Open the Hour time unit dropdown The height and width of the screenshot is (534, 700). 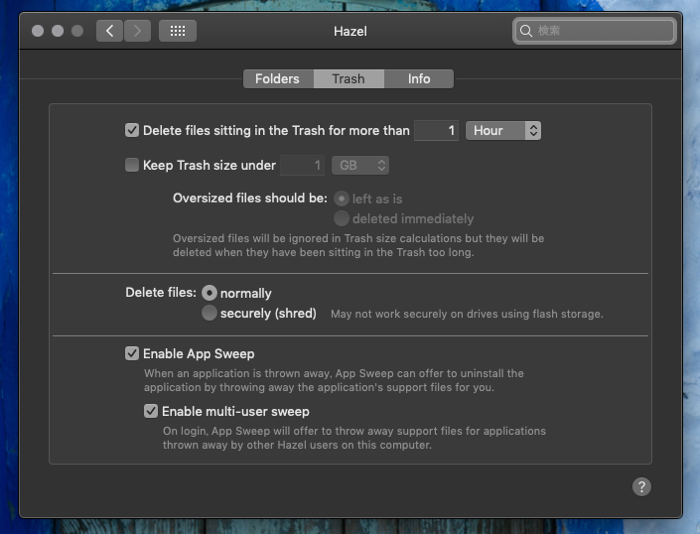(x=503, y=130)
